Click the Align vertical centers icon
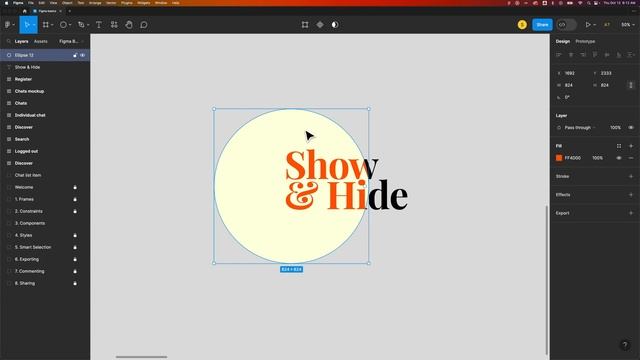 607,55
